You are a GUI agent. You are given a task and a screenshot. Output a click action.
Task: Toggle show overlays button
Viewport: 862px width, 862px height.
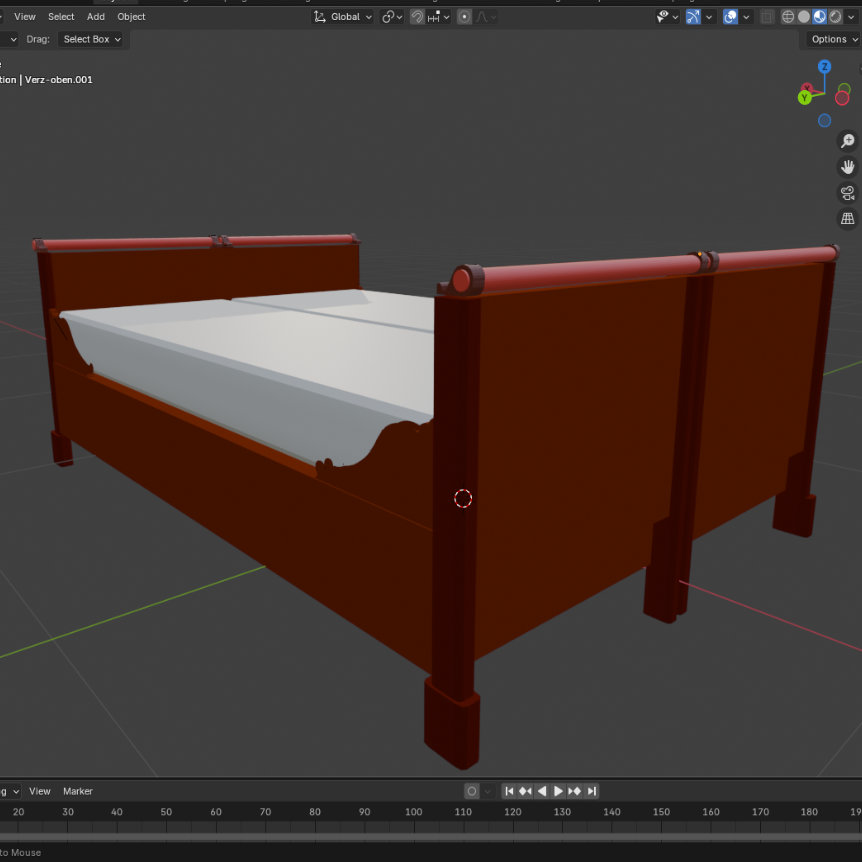coord(731,17)
